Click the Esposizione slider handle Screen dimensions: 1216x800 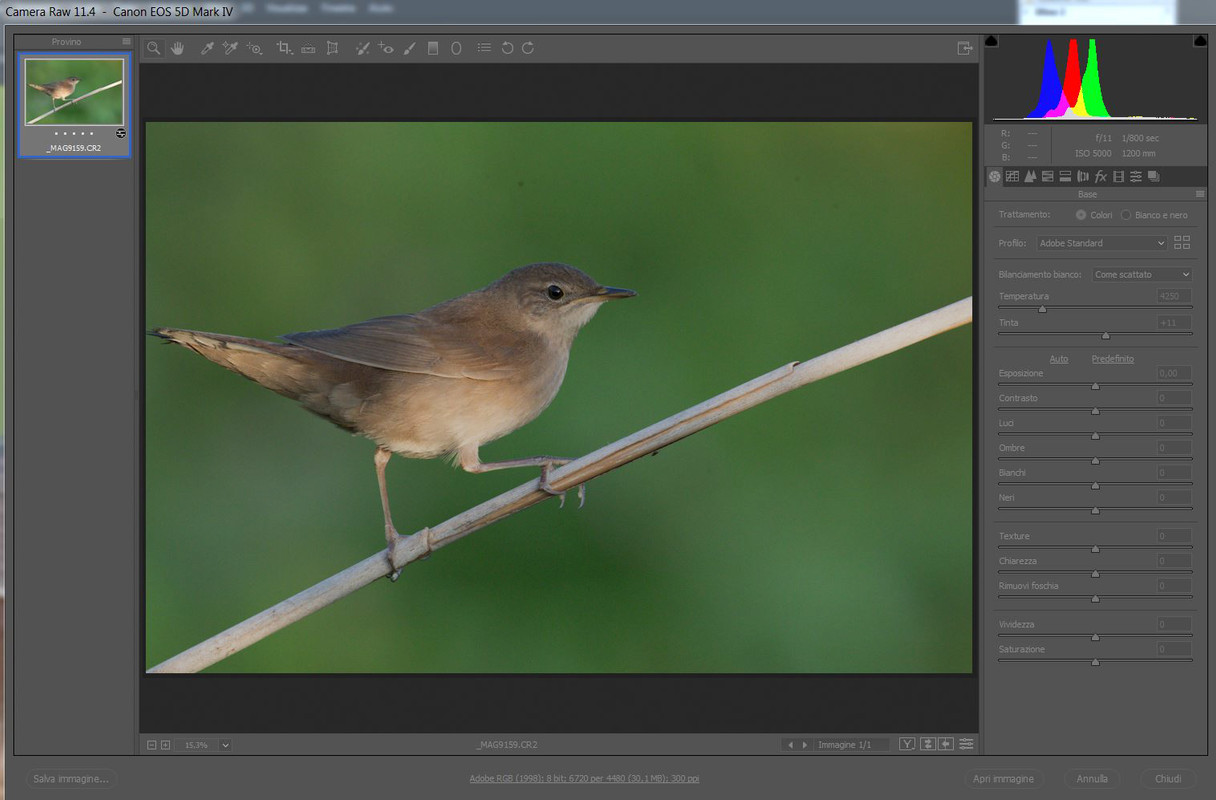coord(1095,385)
